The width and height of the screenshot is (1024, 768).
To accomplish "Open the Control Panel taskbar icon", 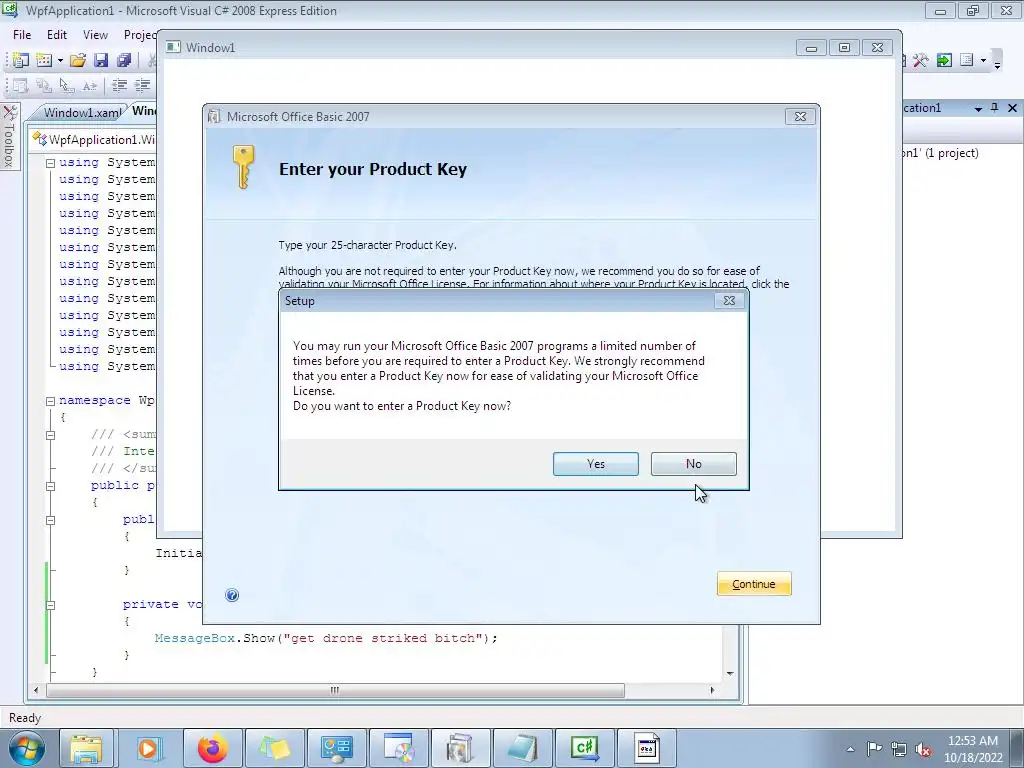I will [x=336, y=748].
